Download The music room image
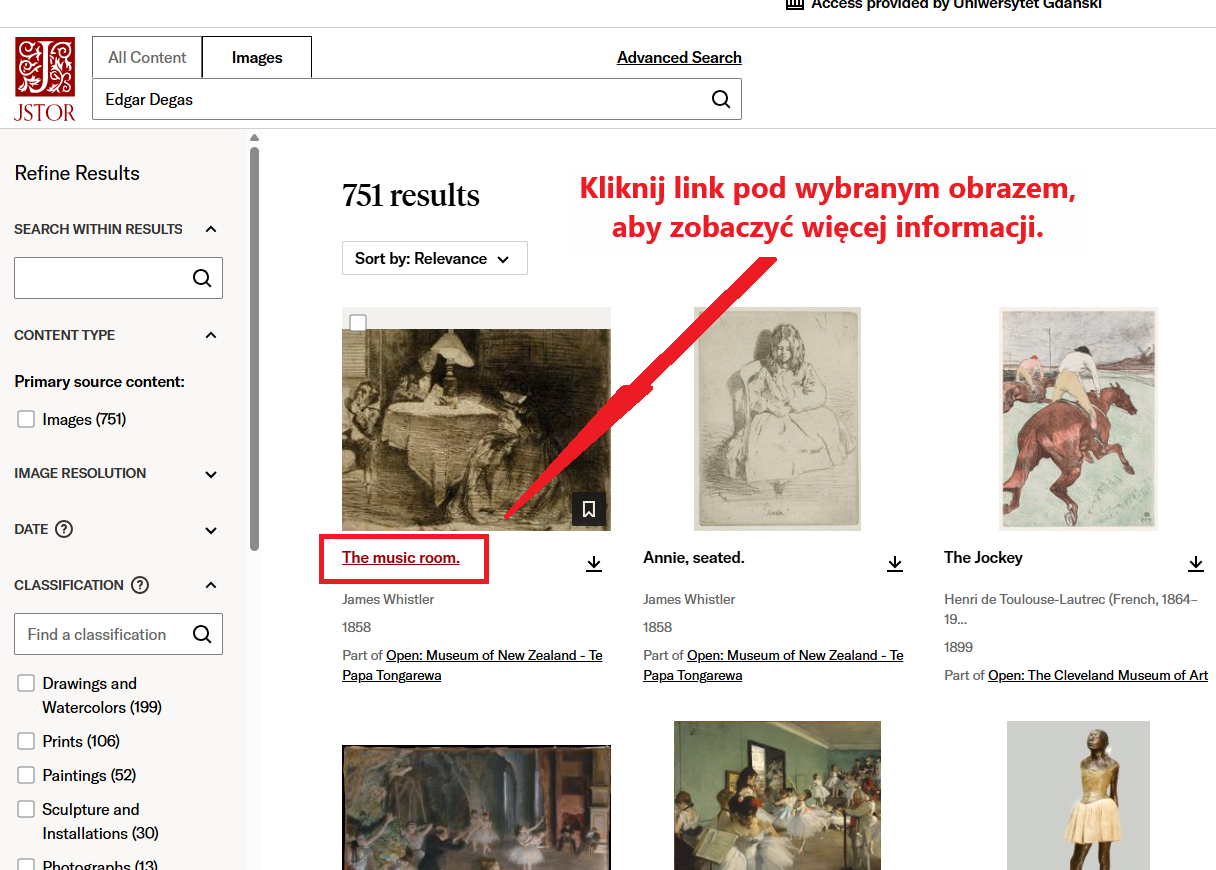This screenshot has width=1216, height=870. [x=594, y=564]
